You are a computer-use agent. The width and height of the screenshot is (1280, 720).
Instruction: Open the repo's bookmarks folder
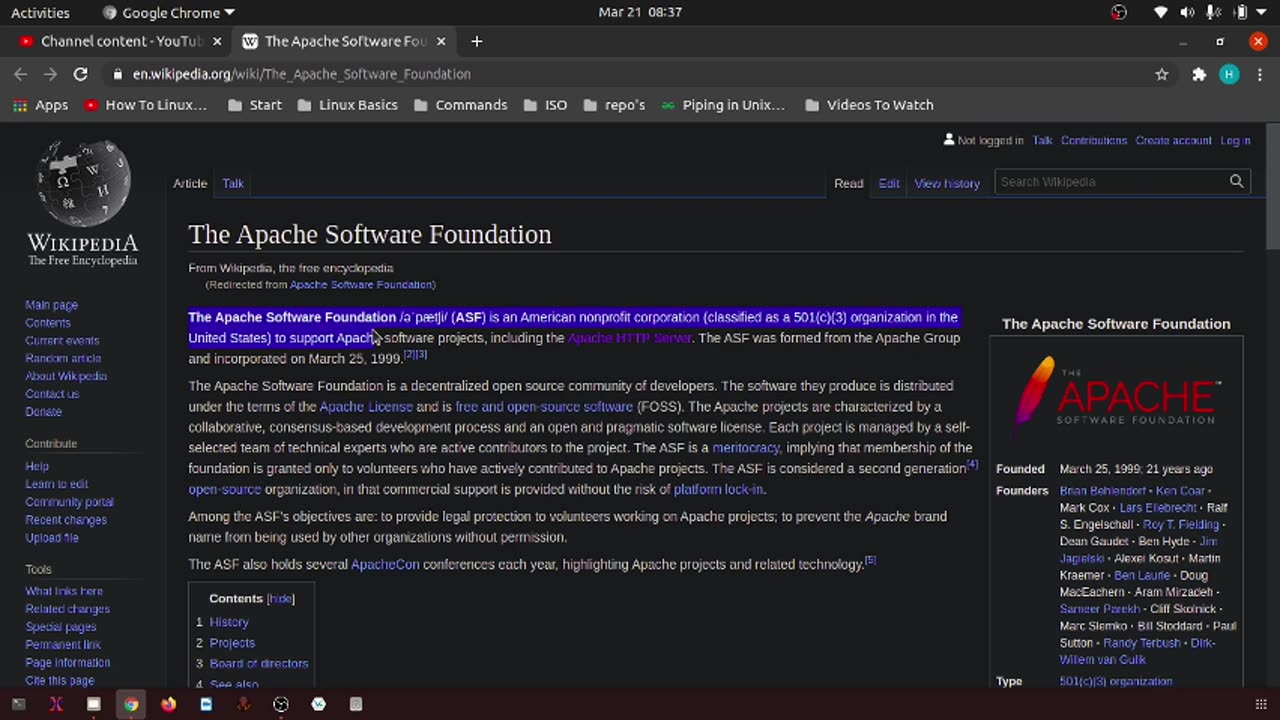pos(613,105)
